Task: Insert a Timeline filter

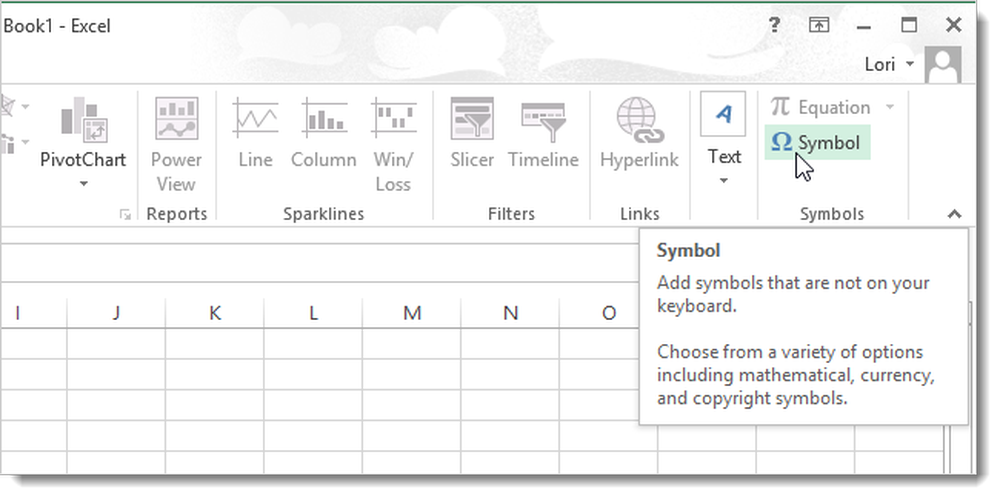Action: (543, 135)
